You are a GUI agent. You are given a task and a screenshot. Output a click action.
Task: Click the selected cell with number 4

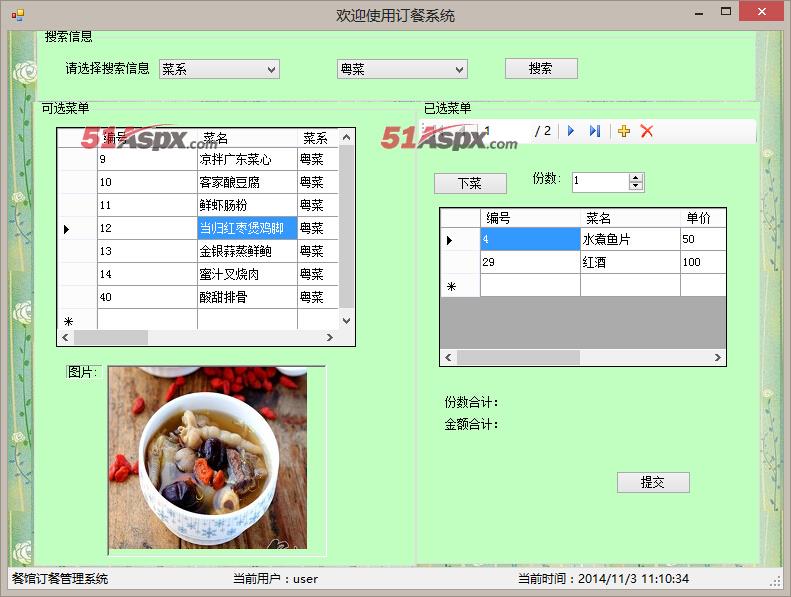[530, 239]
